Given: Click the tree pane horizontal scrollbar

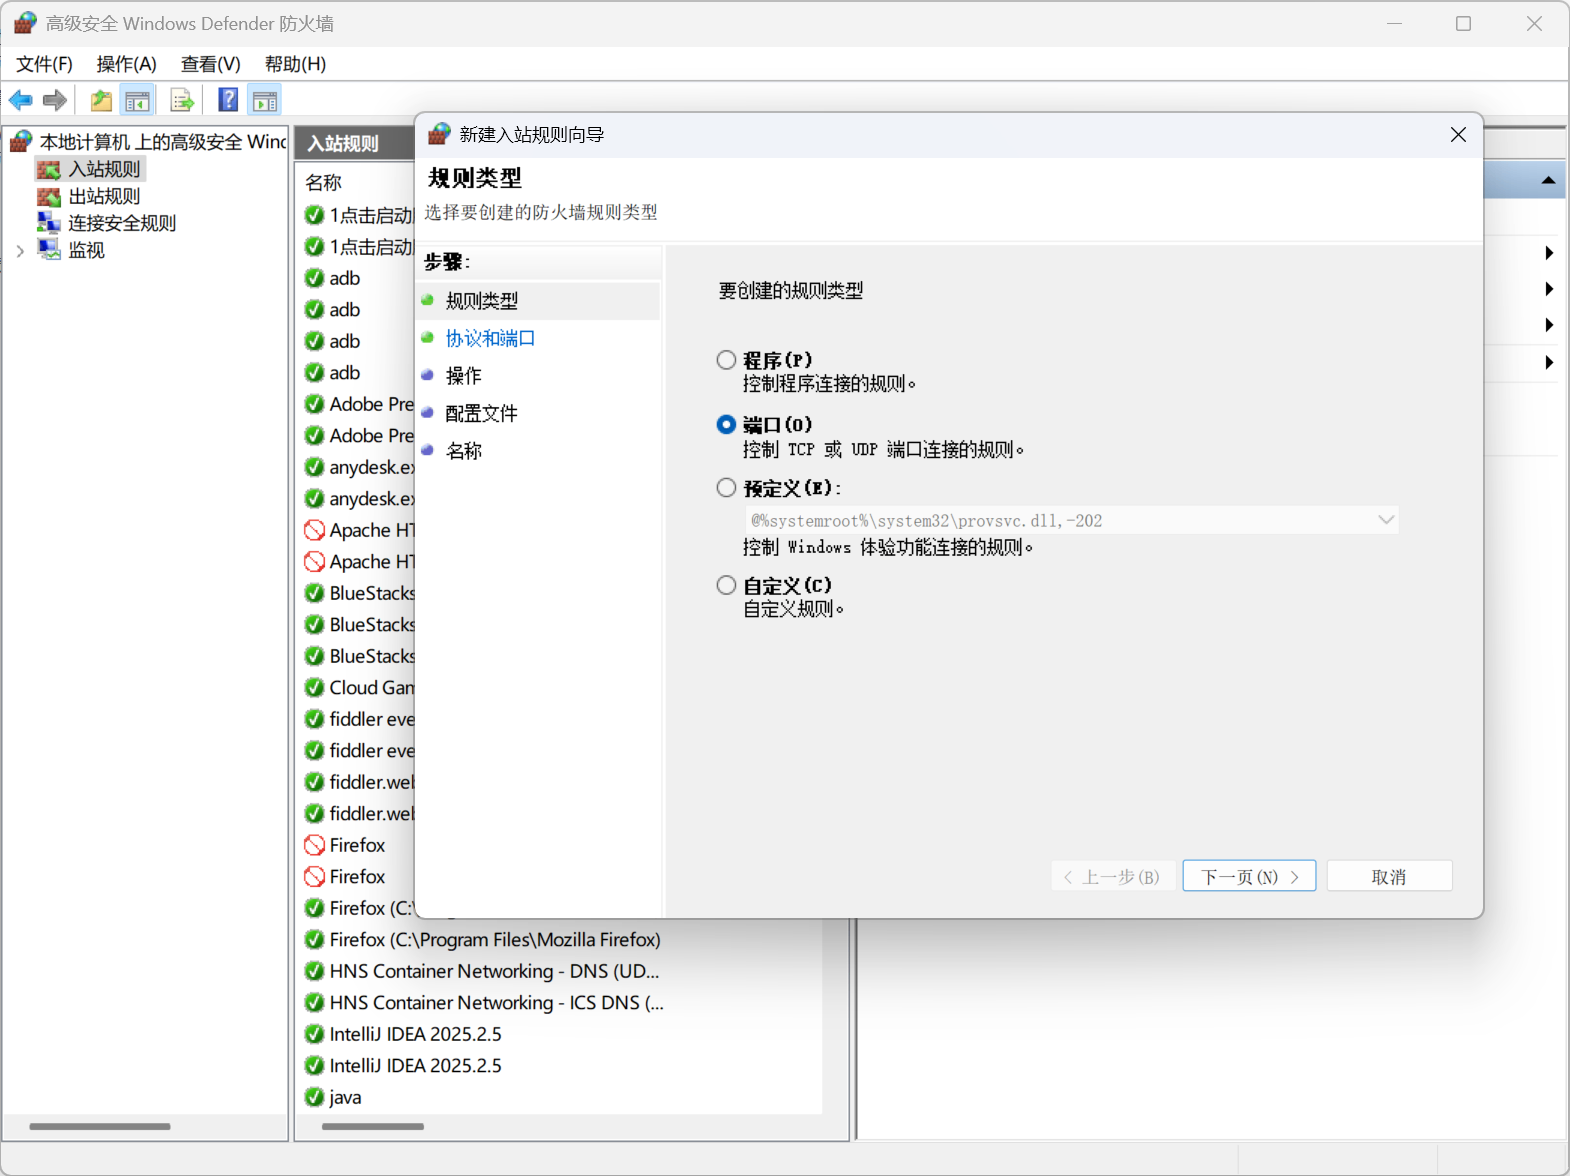Looking at the screenshot, I should point(100,1126).
